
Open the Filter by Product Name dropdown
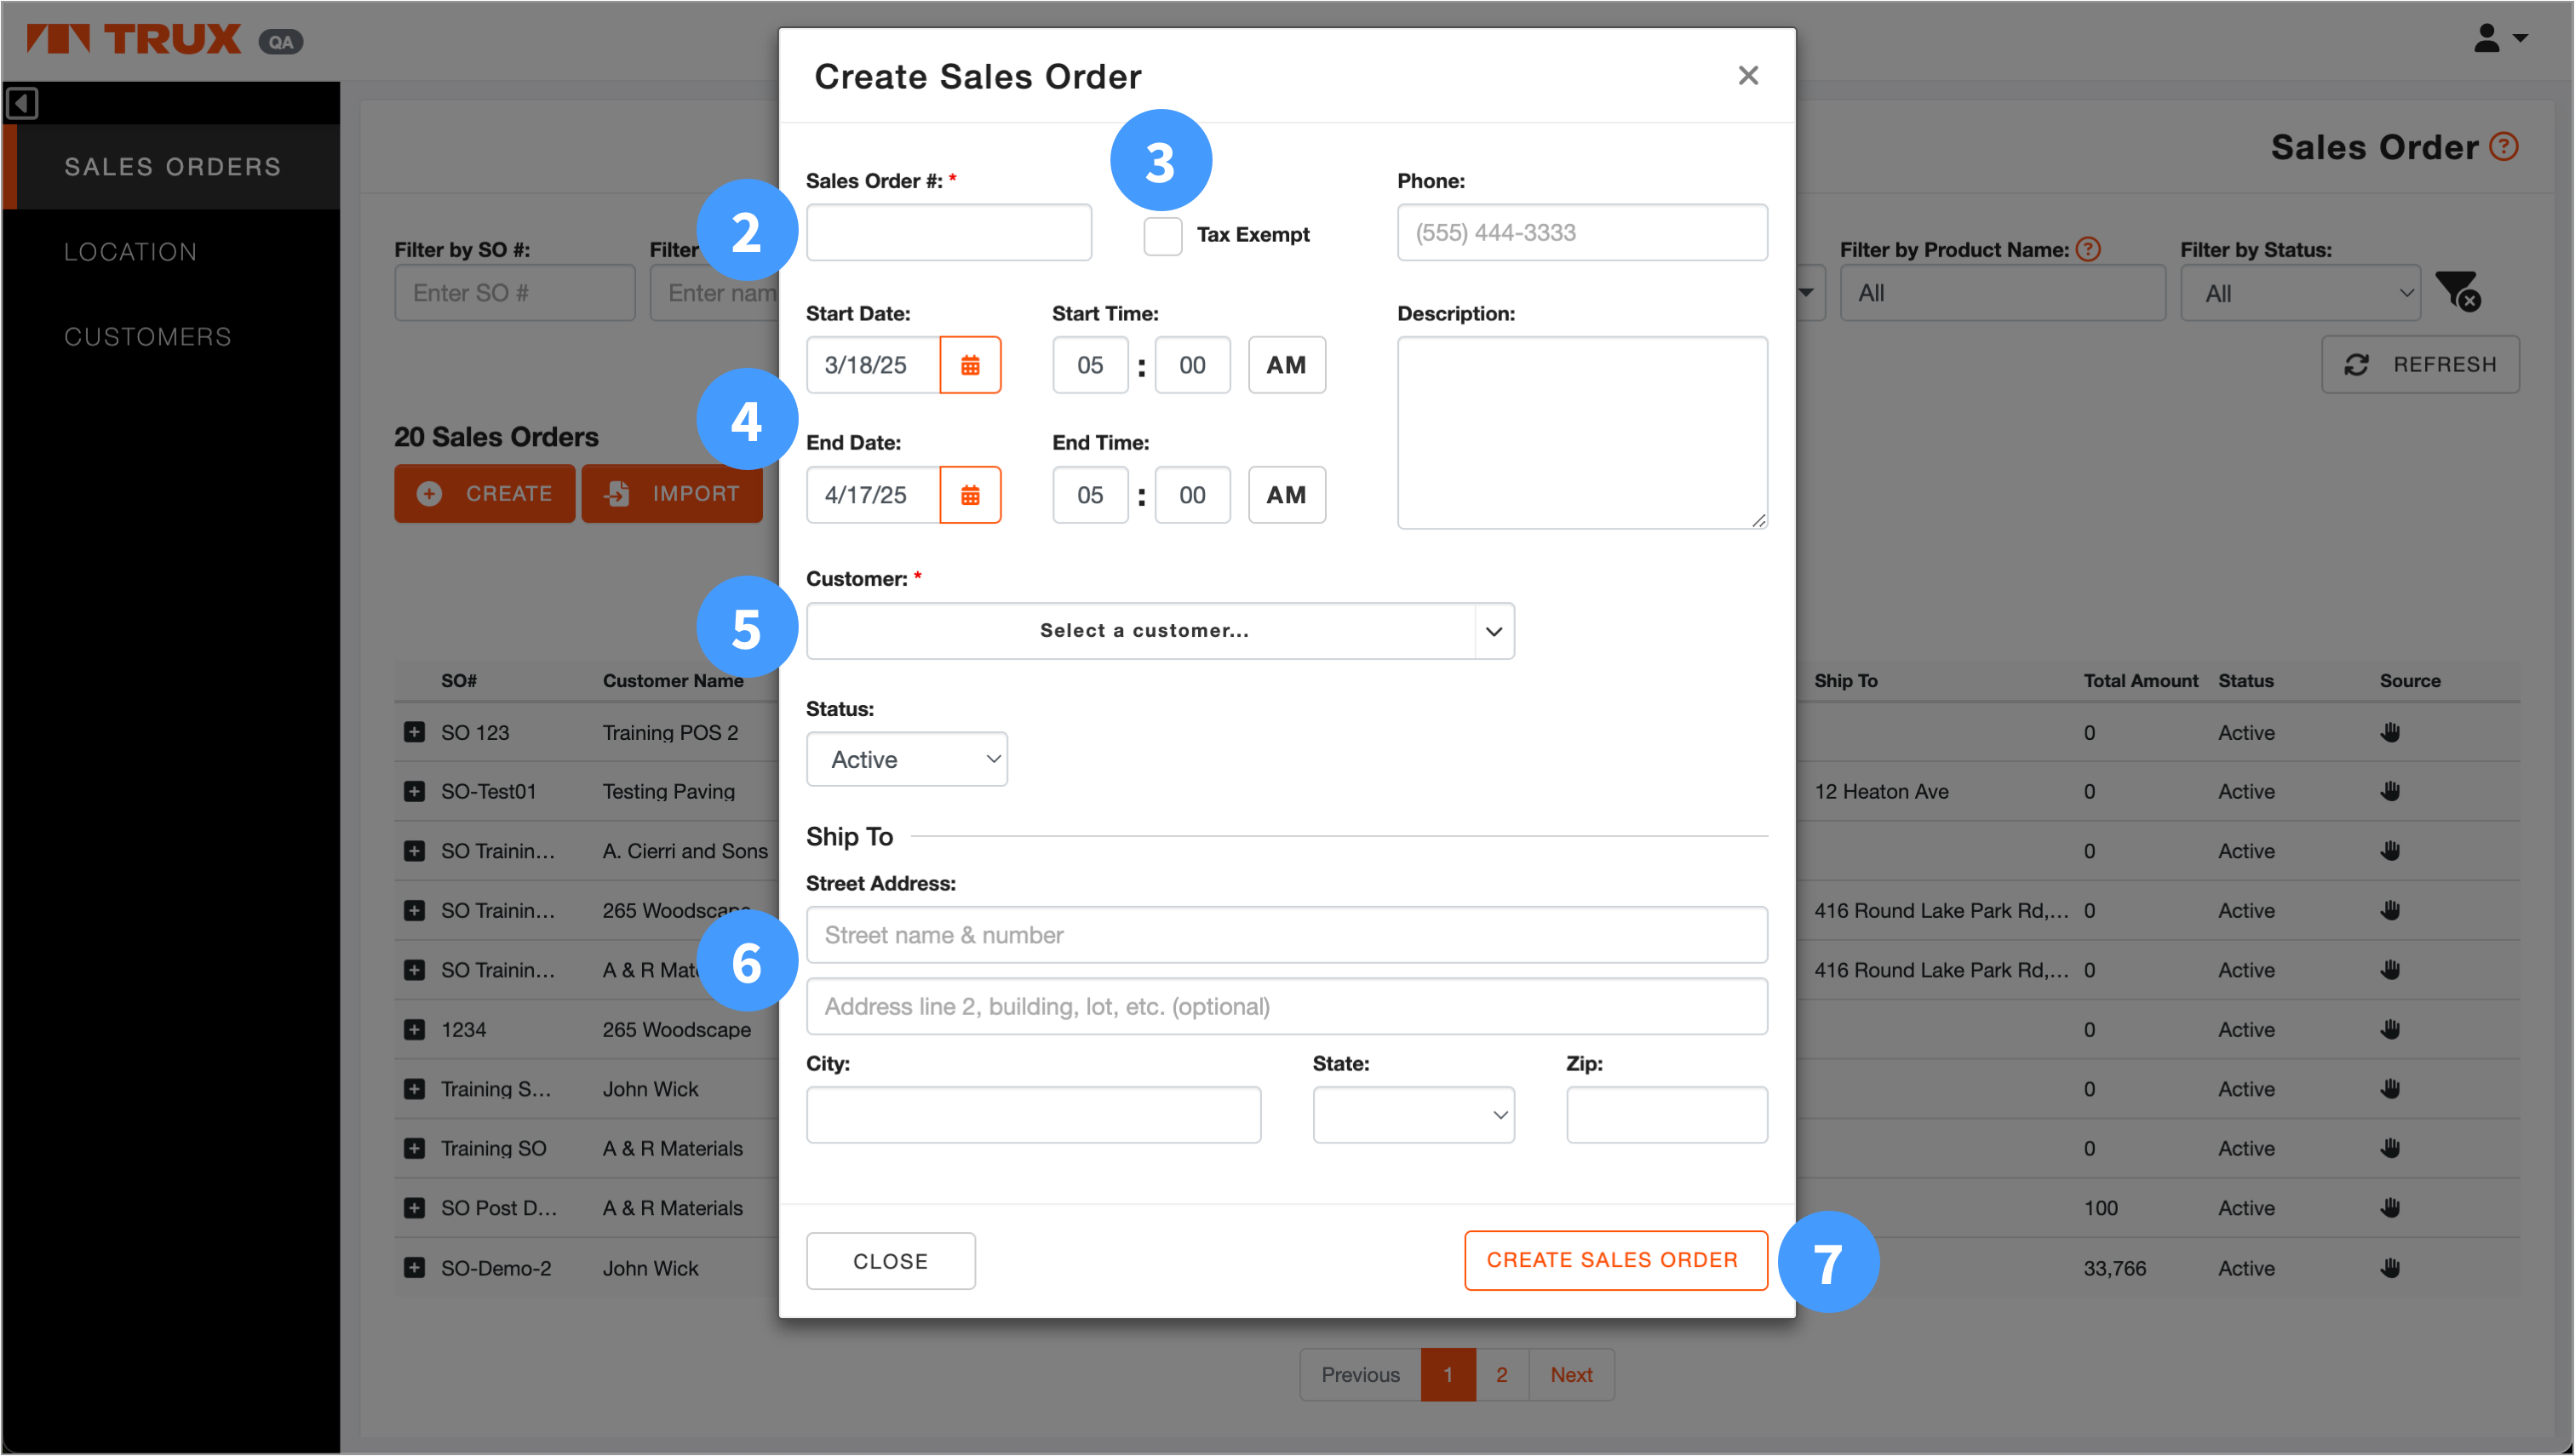[x=2002, y=293]
